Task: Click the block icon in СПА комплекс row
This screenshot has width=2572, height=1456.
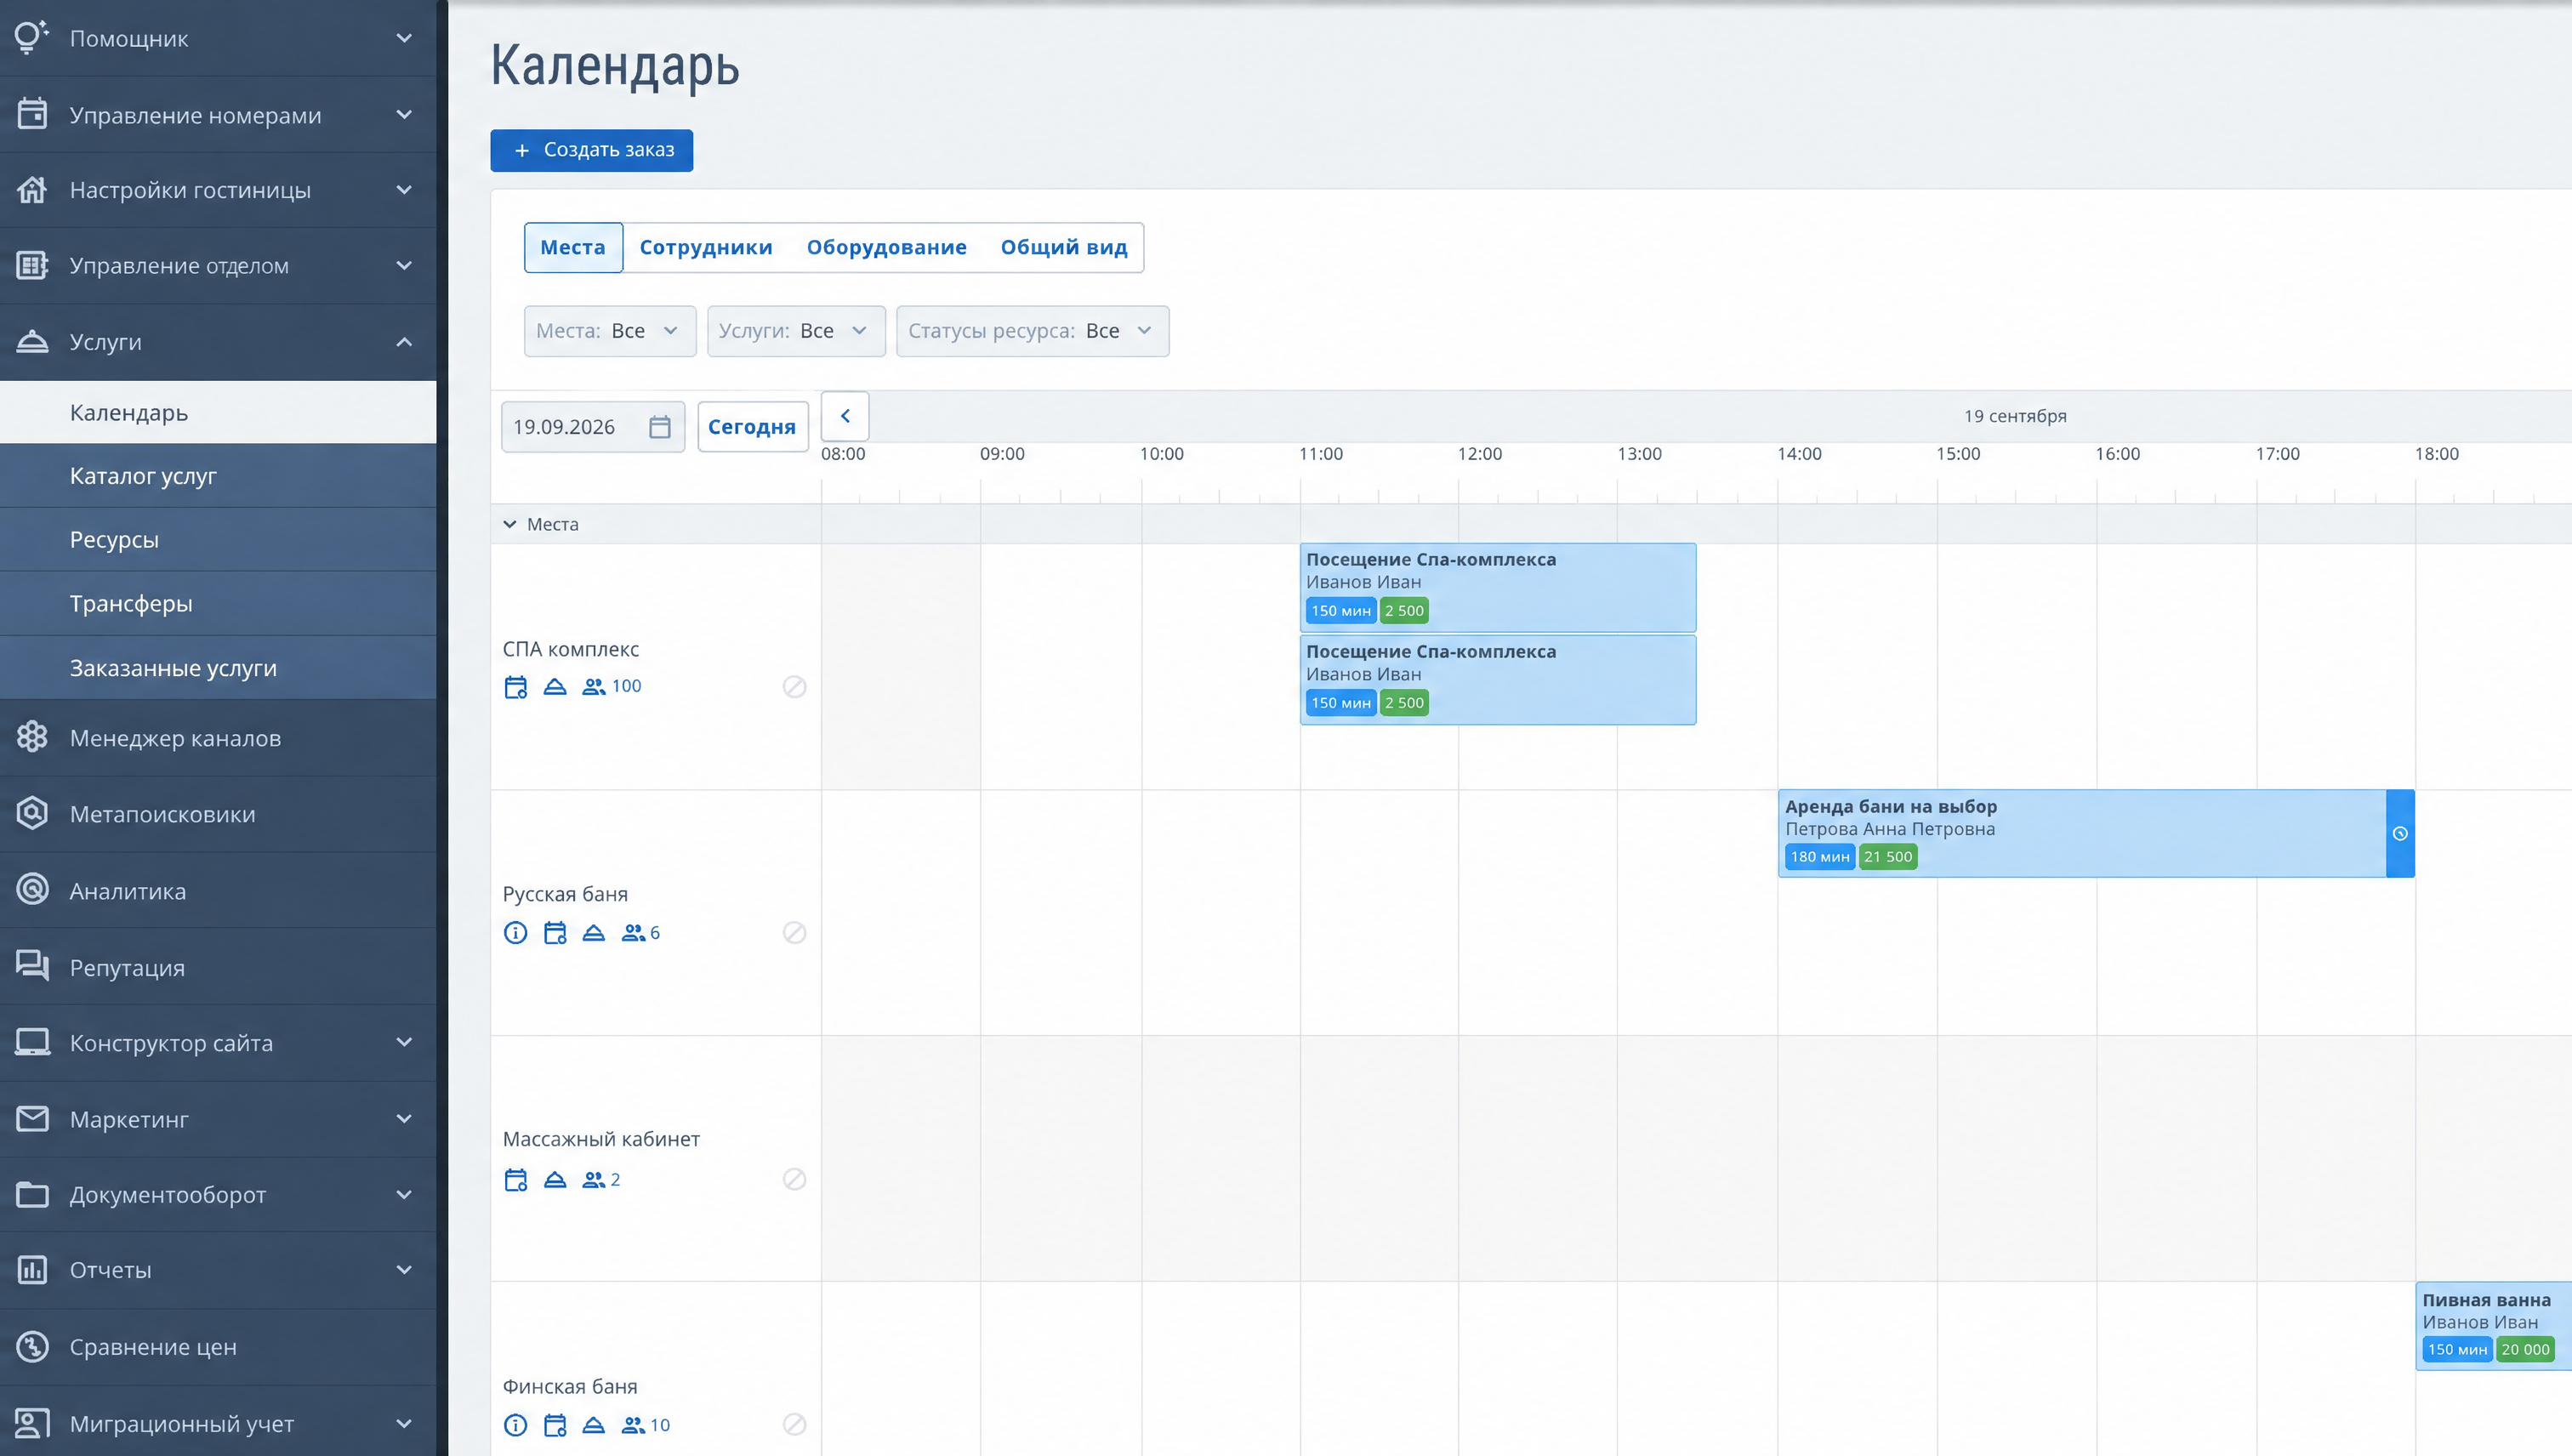Action: (794, 687)
